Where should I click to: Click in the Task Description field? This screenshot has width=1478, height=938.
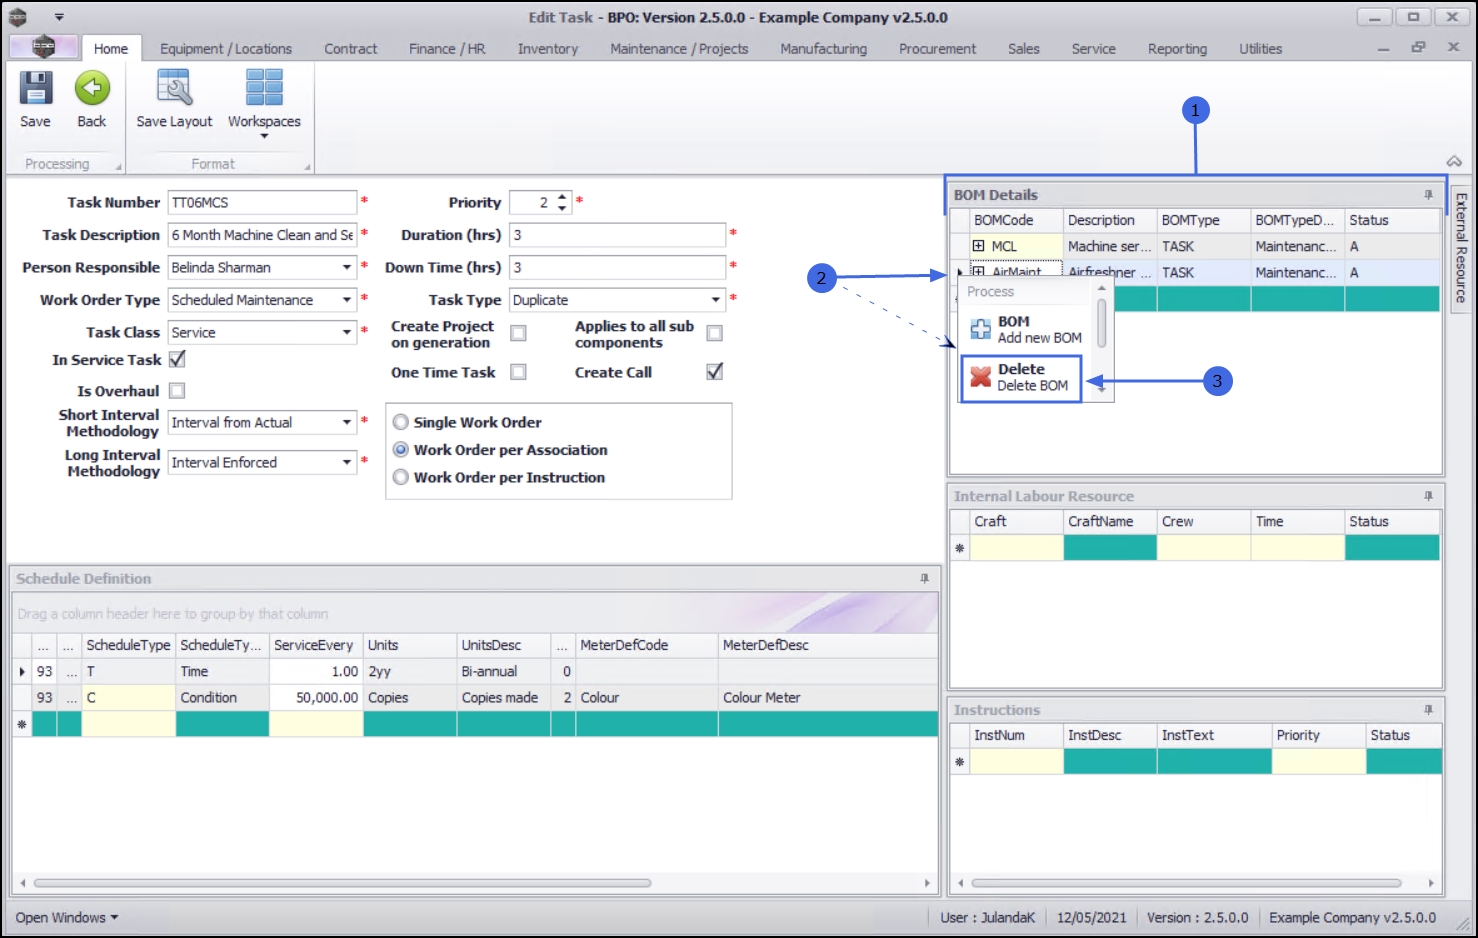tap(262, 235)
